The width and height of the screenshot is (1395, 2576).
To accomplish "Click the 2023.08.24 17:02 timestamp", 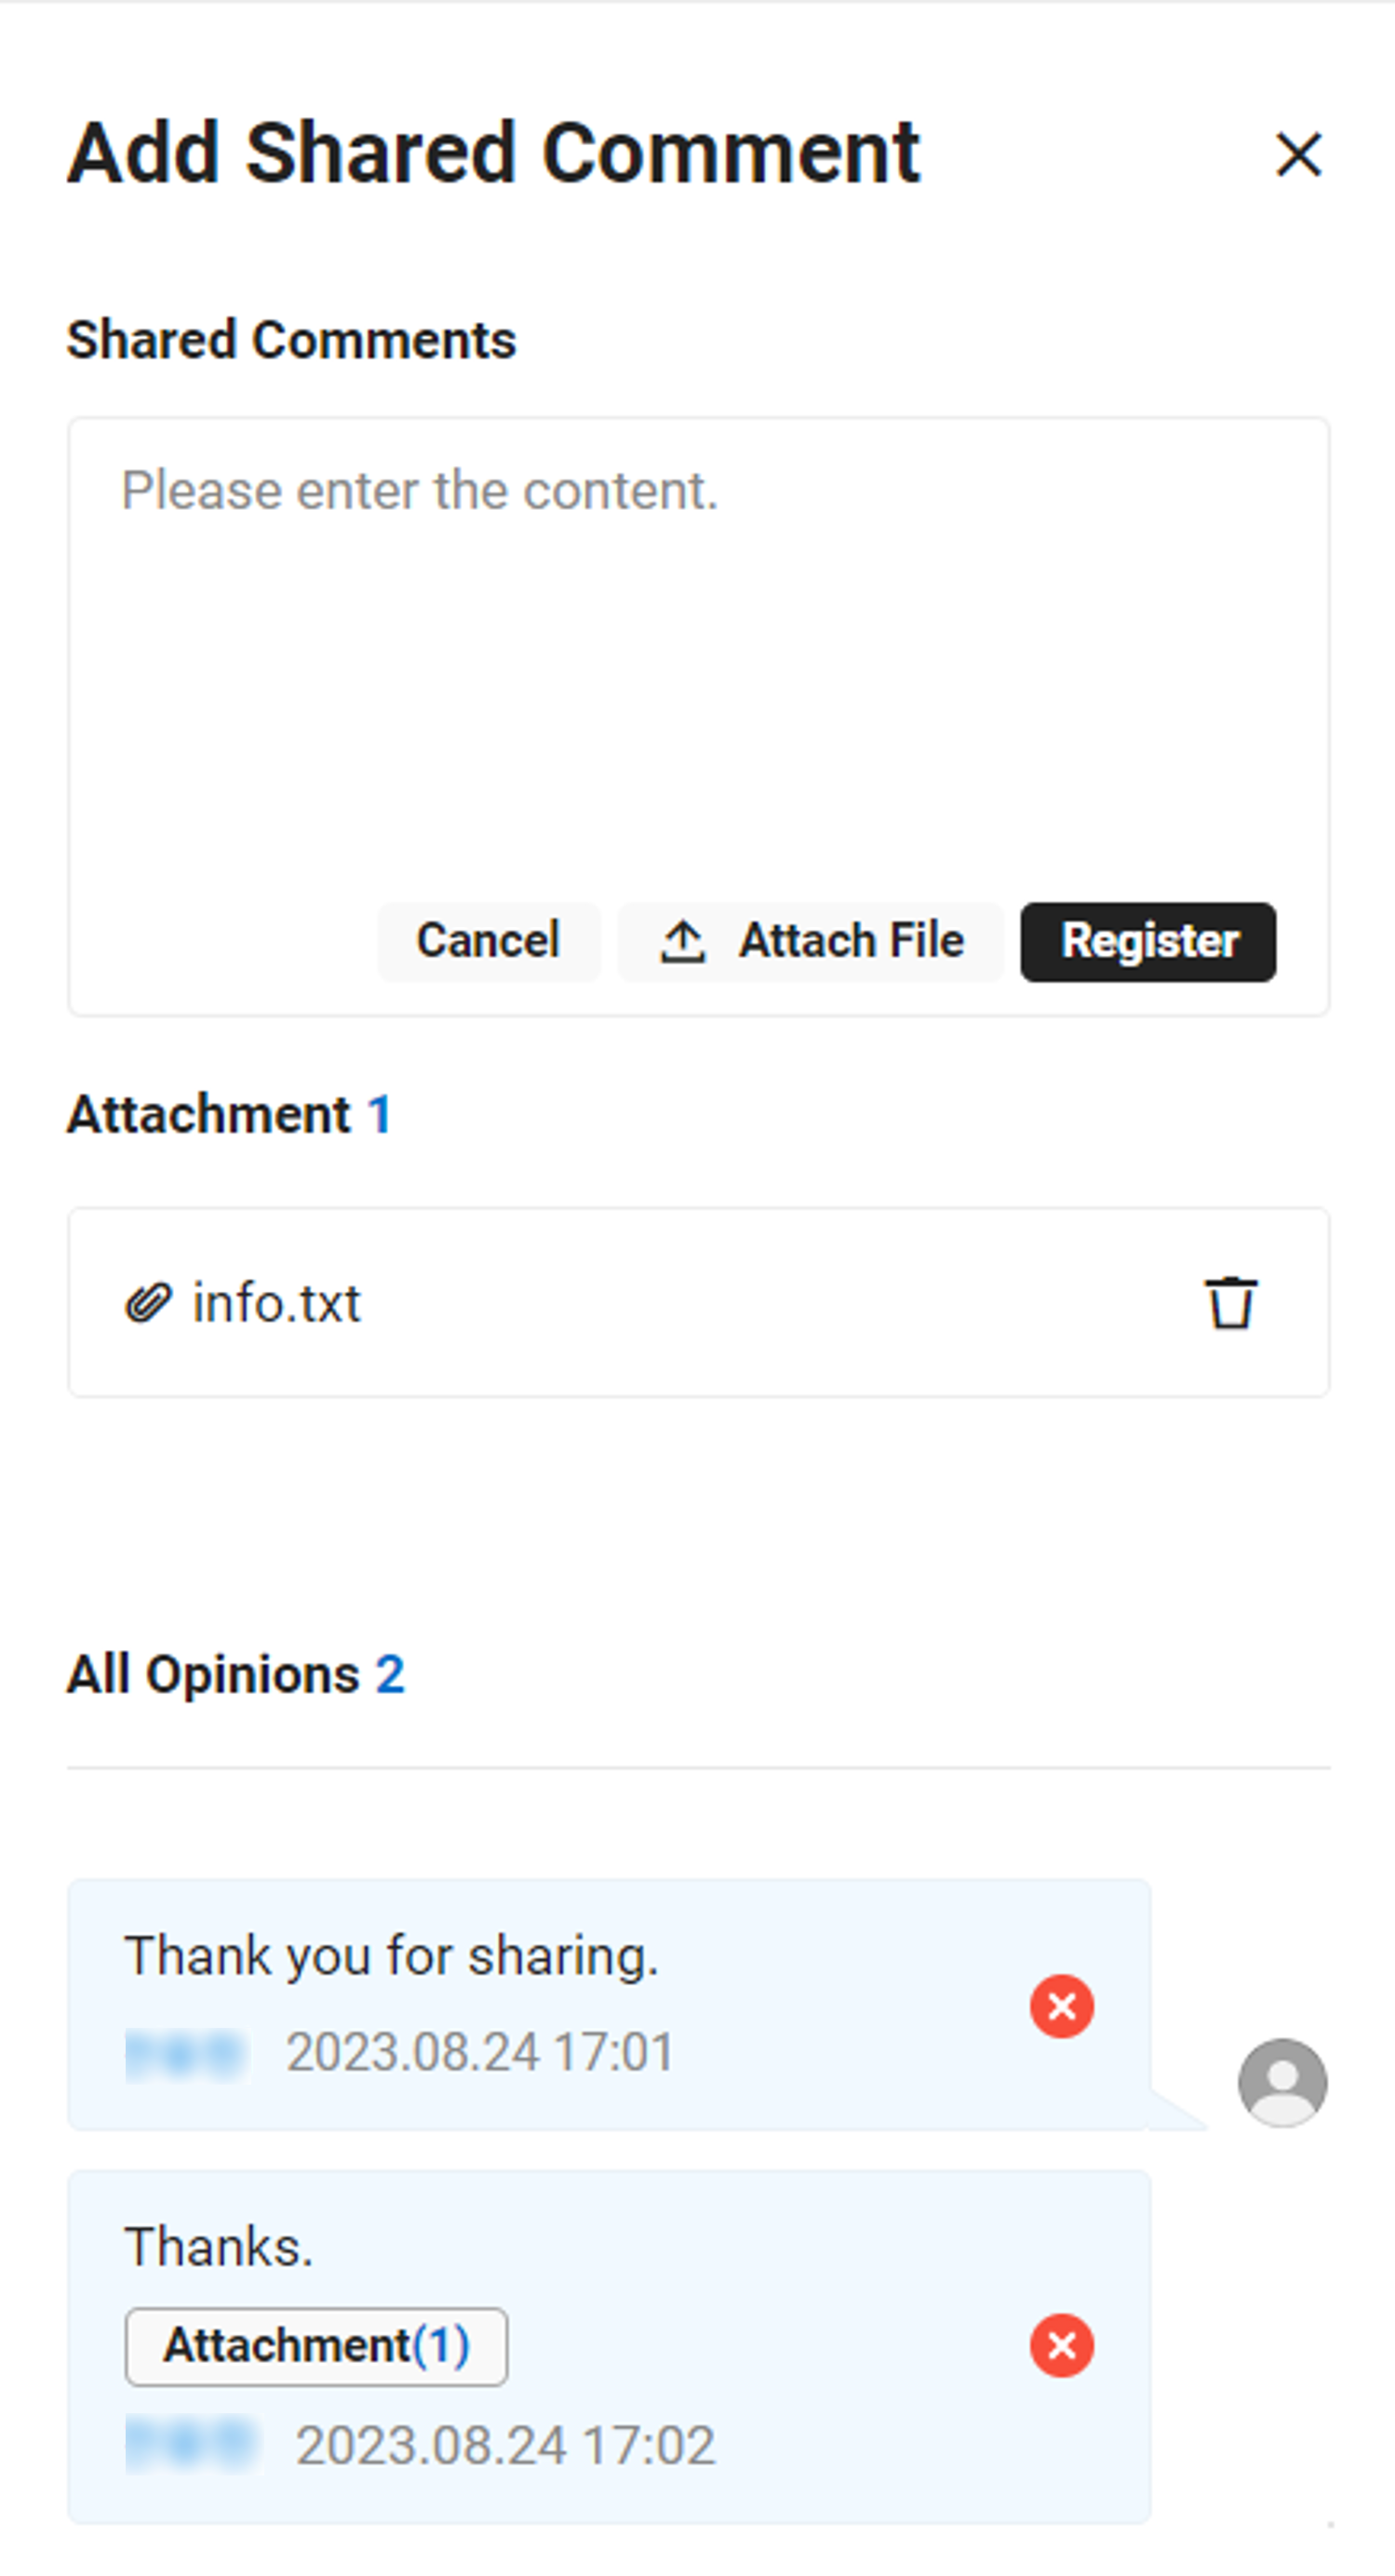I will (x=505, y=2446).
